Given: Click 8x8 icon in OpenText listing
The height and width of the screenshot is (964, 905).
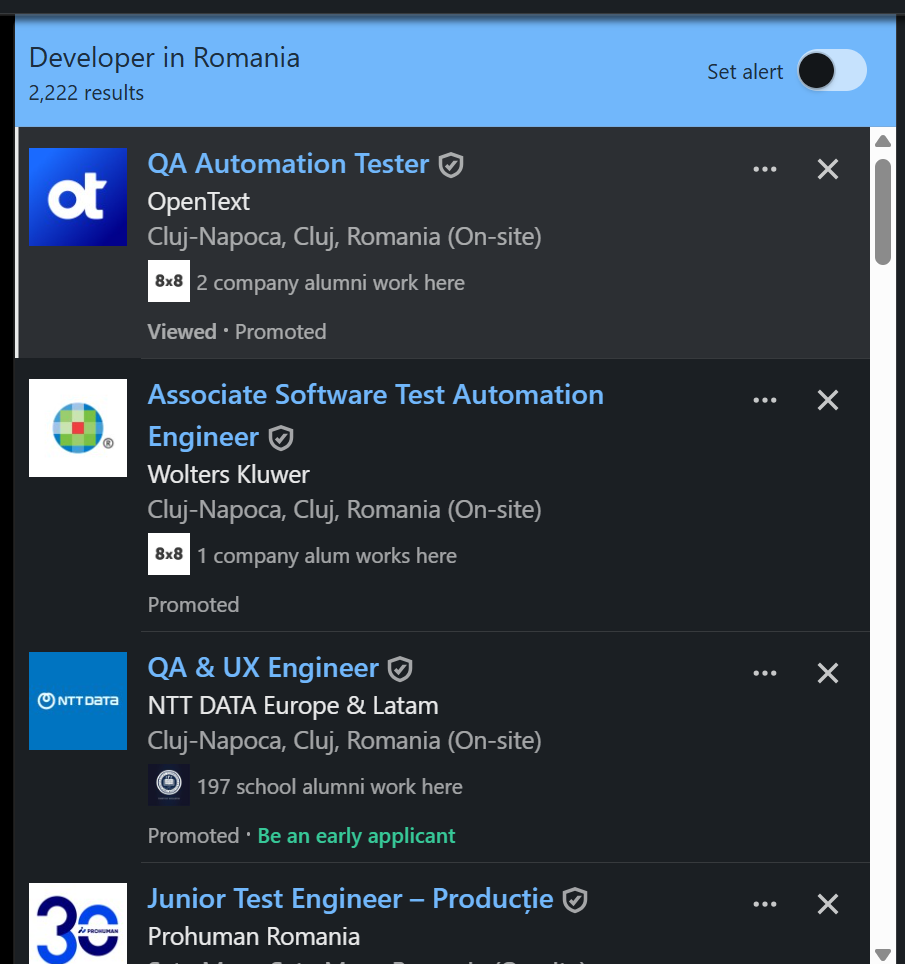Looking at the screenshot, I should coord(169,281).
